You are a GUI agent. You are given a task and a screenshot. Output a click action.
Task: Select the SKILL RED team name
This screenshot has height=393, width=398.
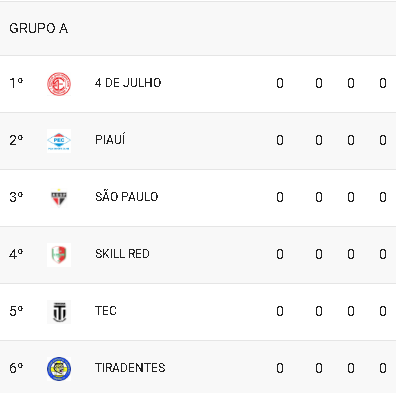[122, 254]
